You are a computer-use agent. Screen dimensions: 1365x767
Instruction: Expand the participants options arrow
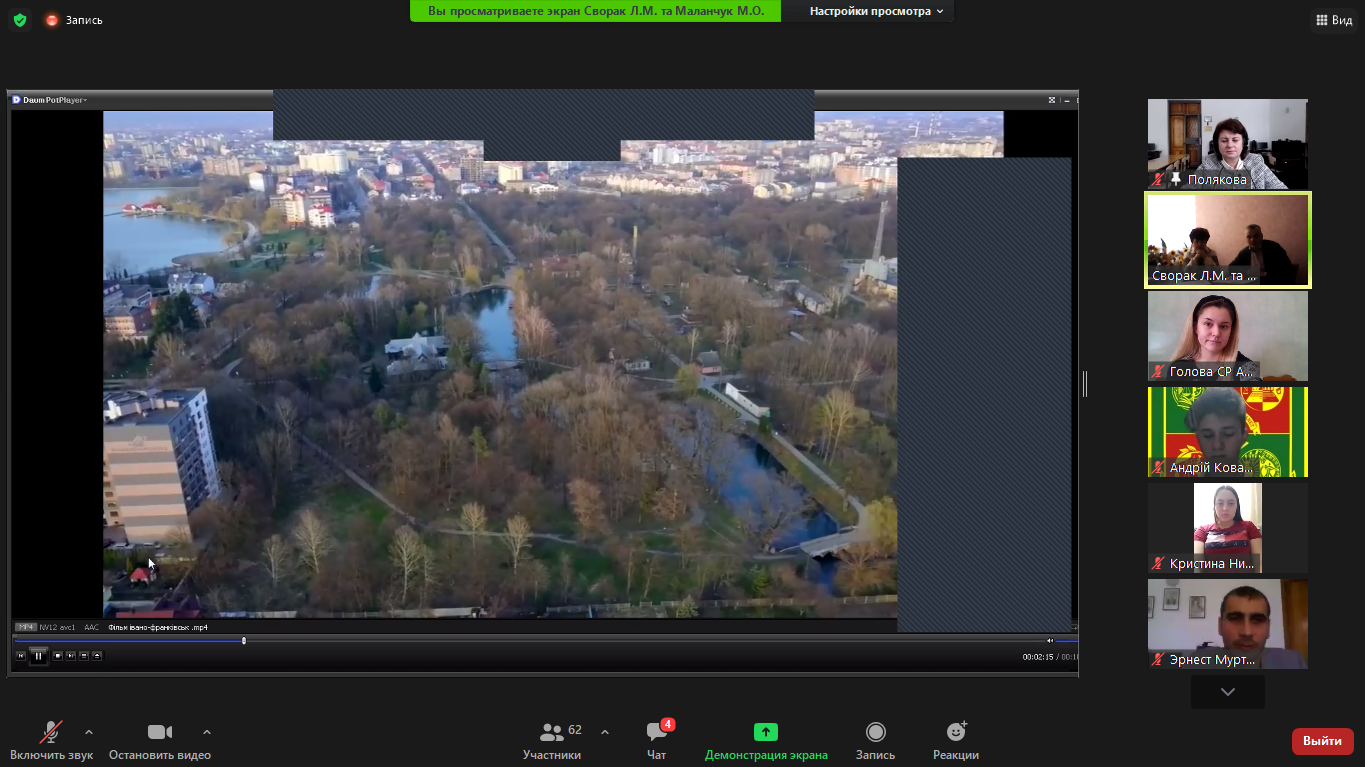(x=605, y=732)
